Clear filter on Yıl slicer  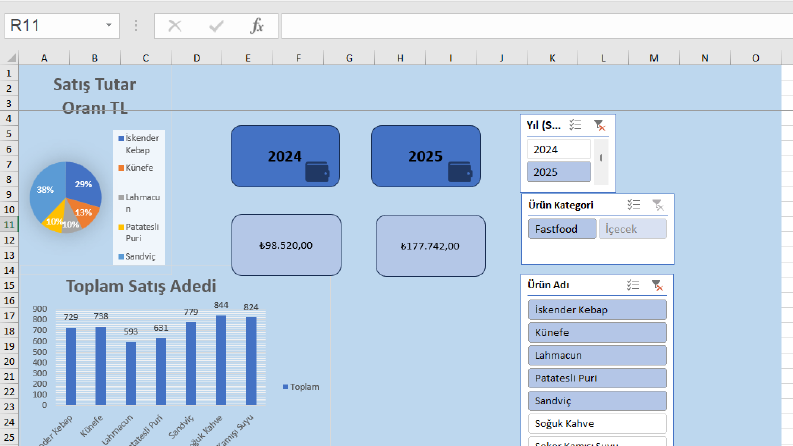pyautogui.click(x=600, y=125)
